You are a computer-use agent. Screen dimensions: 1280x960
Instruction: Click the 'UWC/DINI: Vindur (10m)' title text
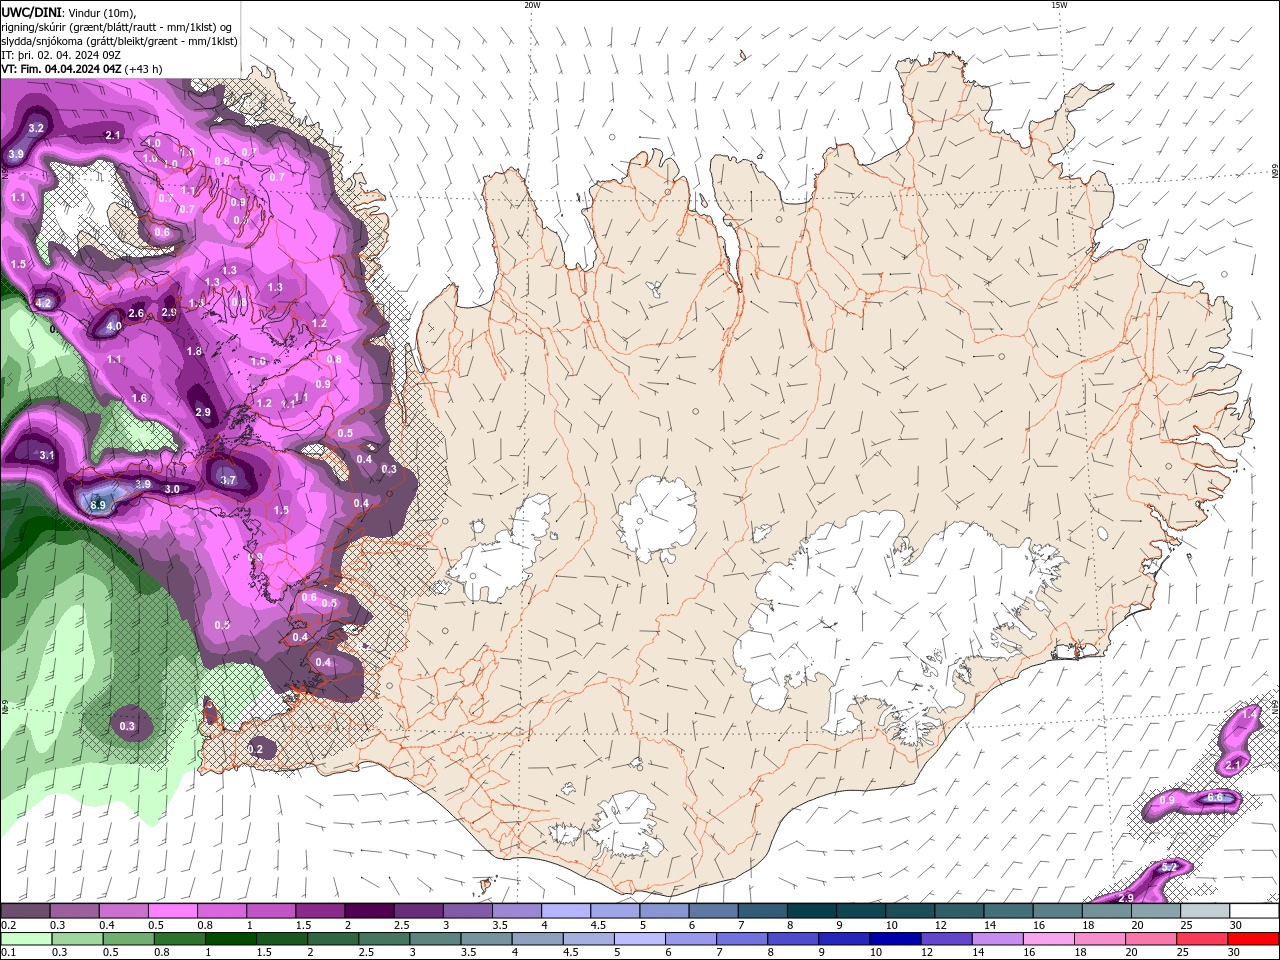point(68,12)
